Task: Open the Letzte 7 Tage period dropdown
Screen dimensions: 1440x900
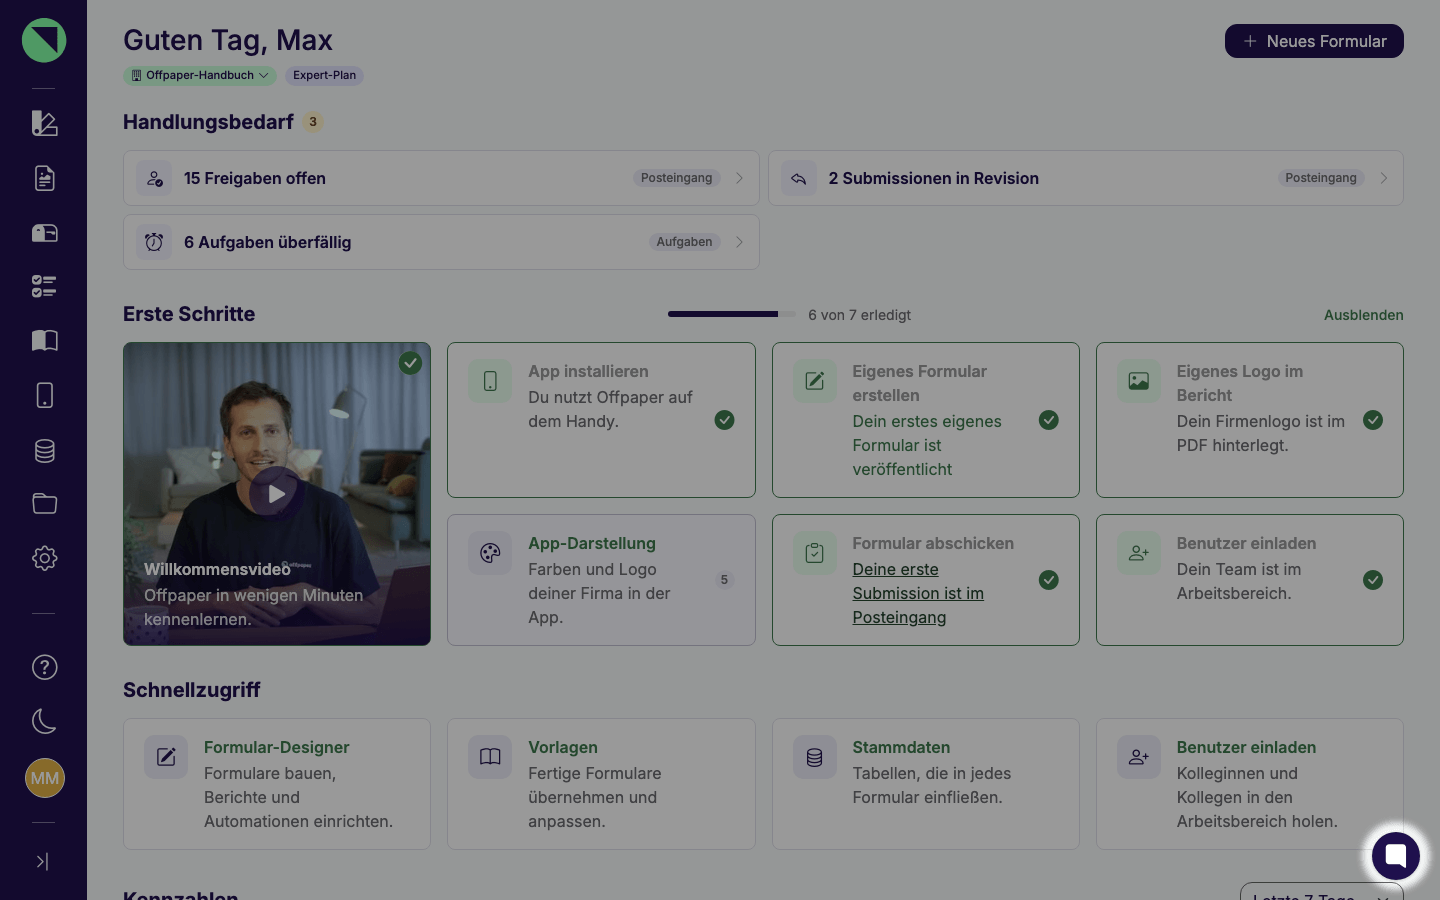Action: (1322, 892)
